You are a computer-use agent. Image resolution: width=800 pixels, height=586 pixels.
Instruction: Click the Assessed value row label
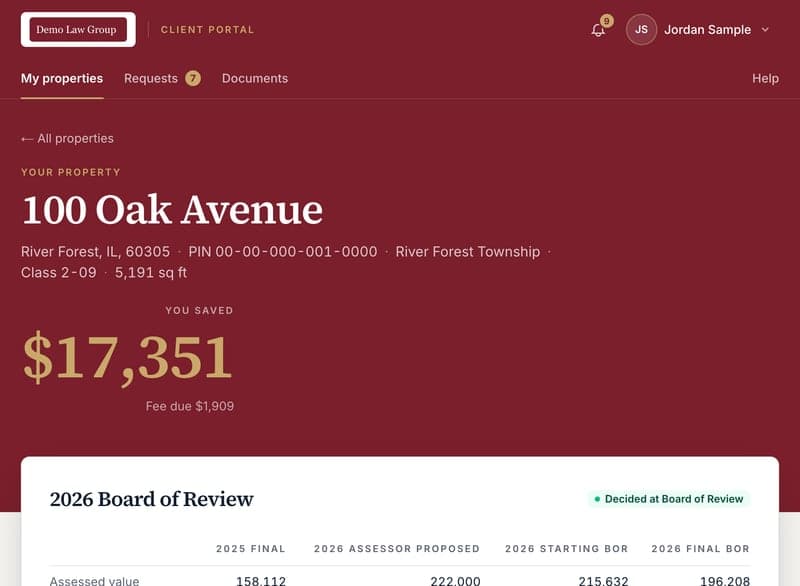click(x=94, y=581)
